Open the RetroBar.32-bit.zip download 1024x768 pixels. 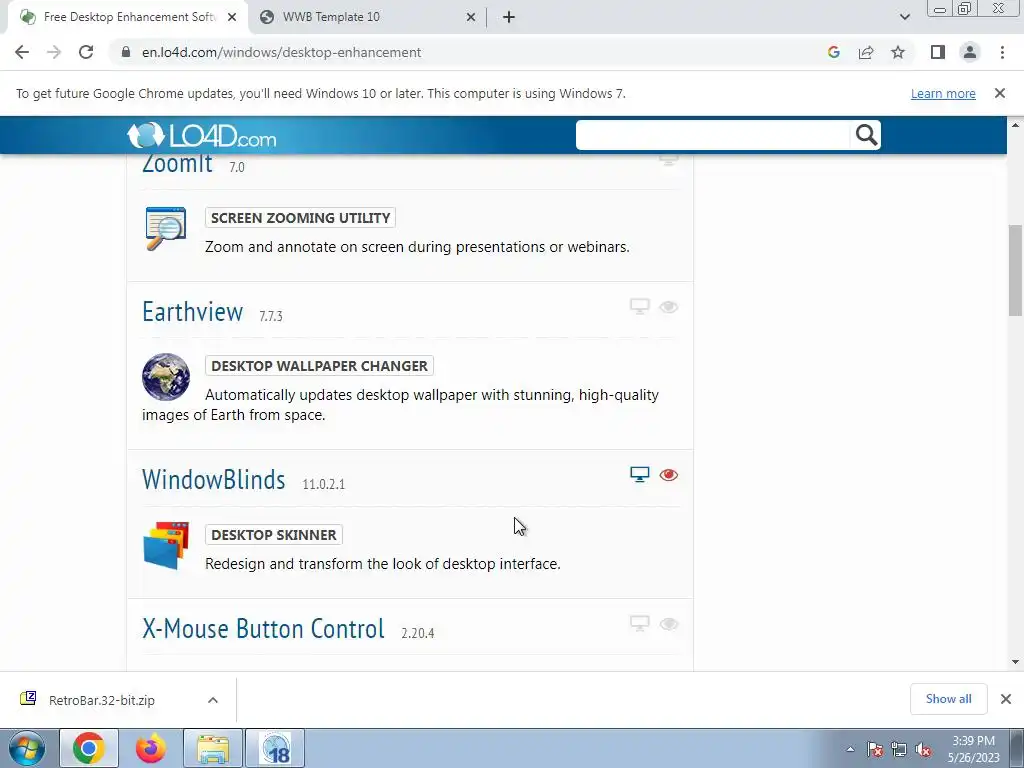101,700
